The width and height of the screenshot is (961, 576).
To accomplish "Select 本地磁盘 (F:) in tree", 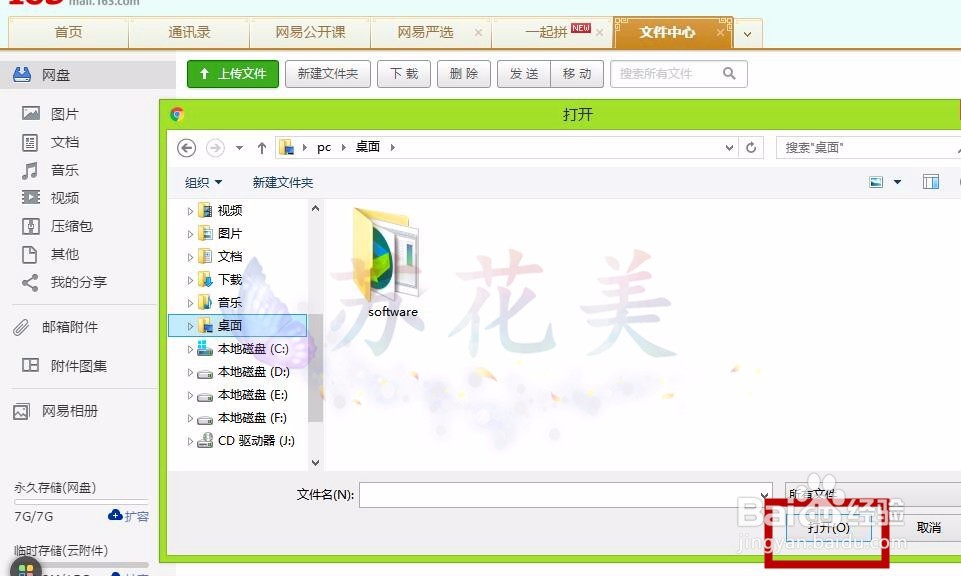I will point(252,418).
